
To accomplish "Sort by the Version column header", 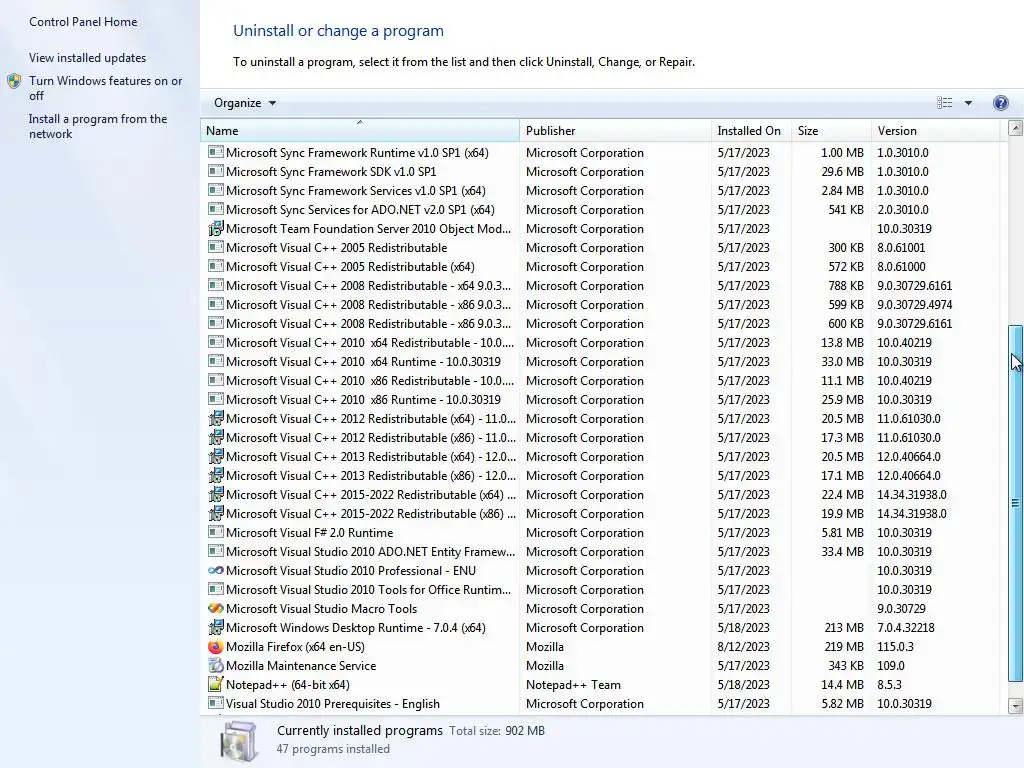I will click(x=935, y=131).
